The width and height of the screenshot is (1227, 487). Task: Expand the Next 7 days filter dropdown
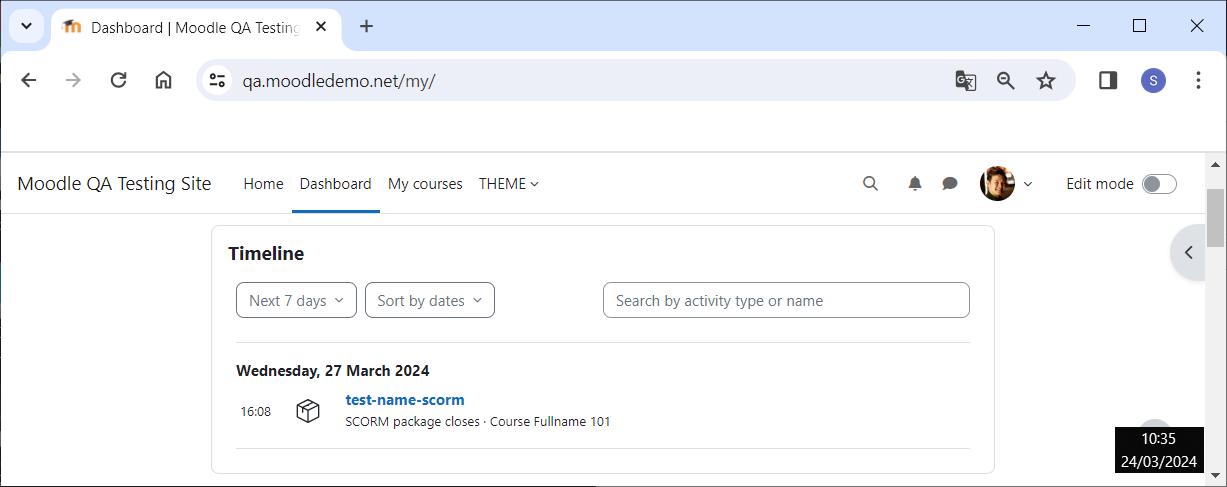[296, 300]
